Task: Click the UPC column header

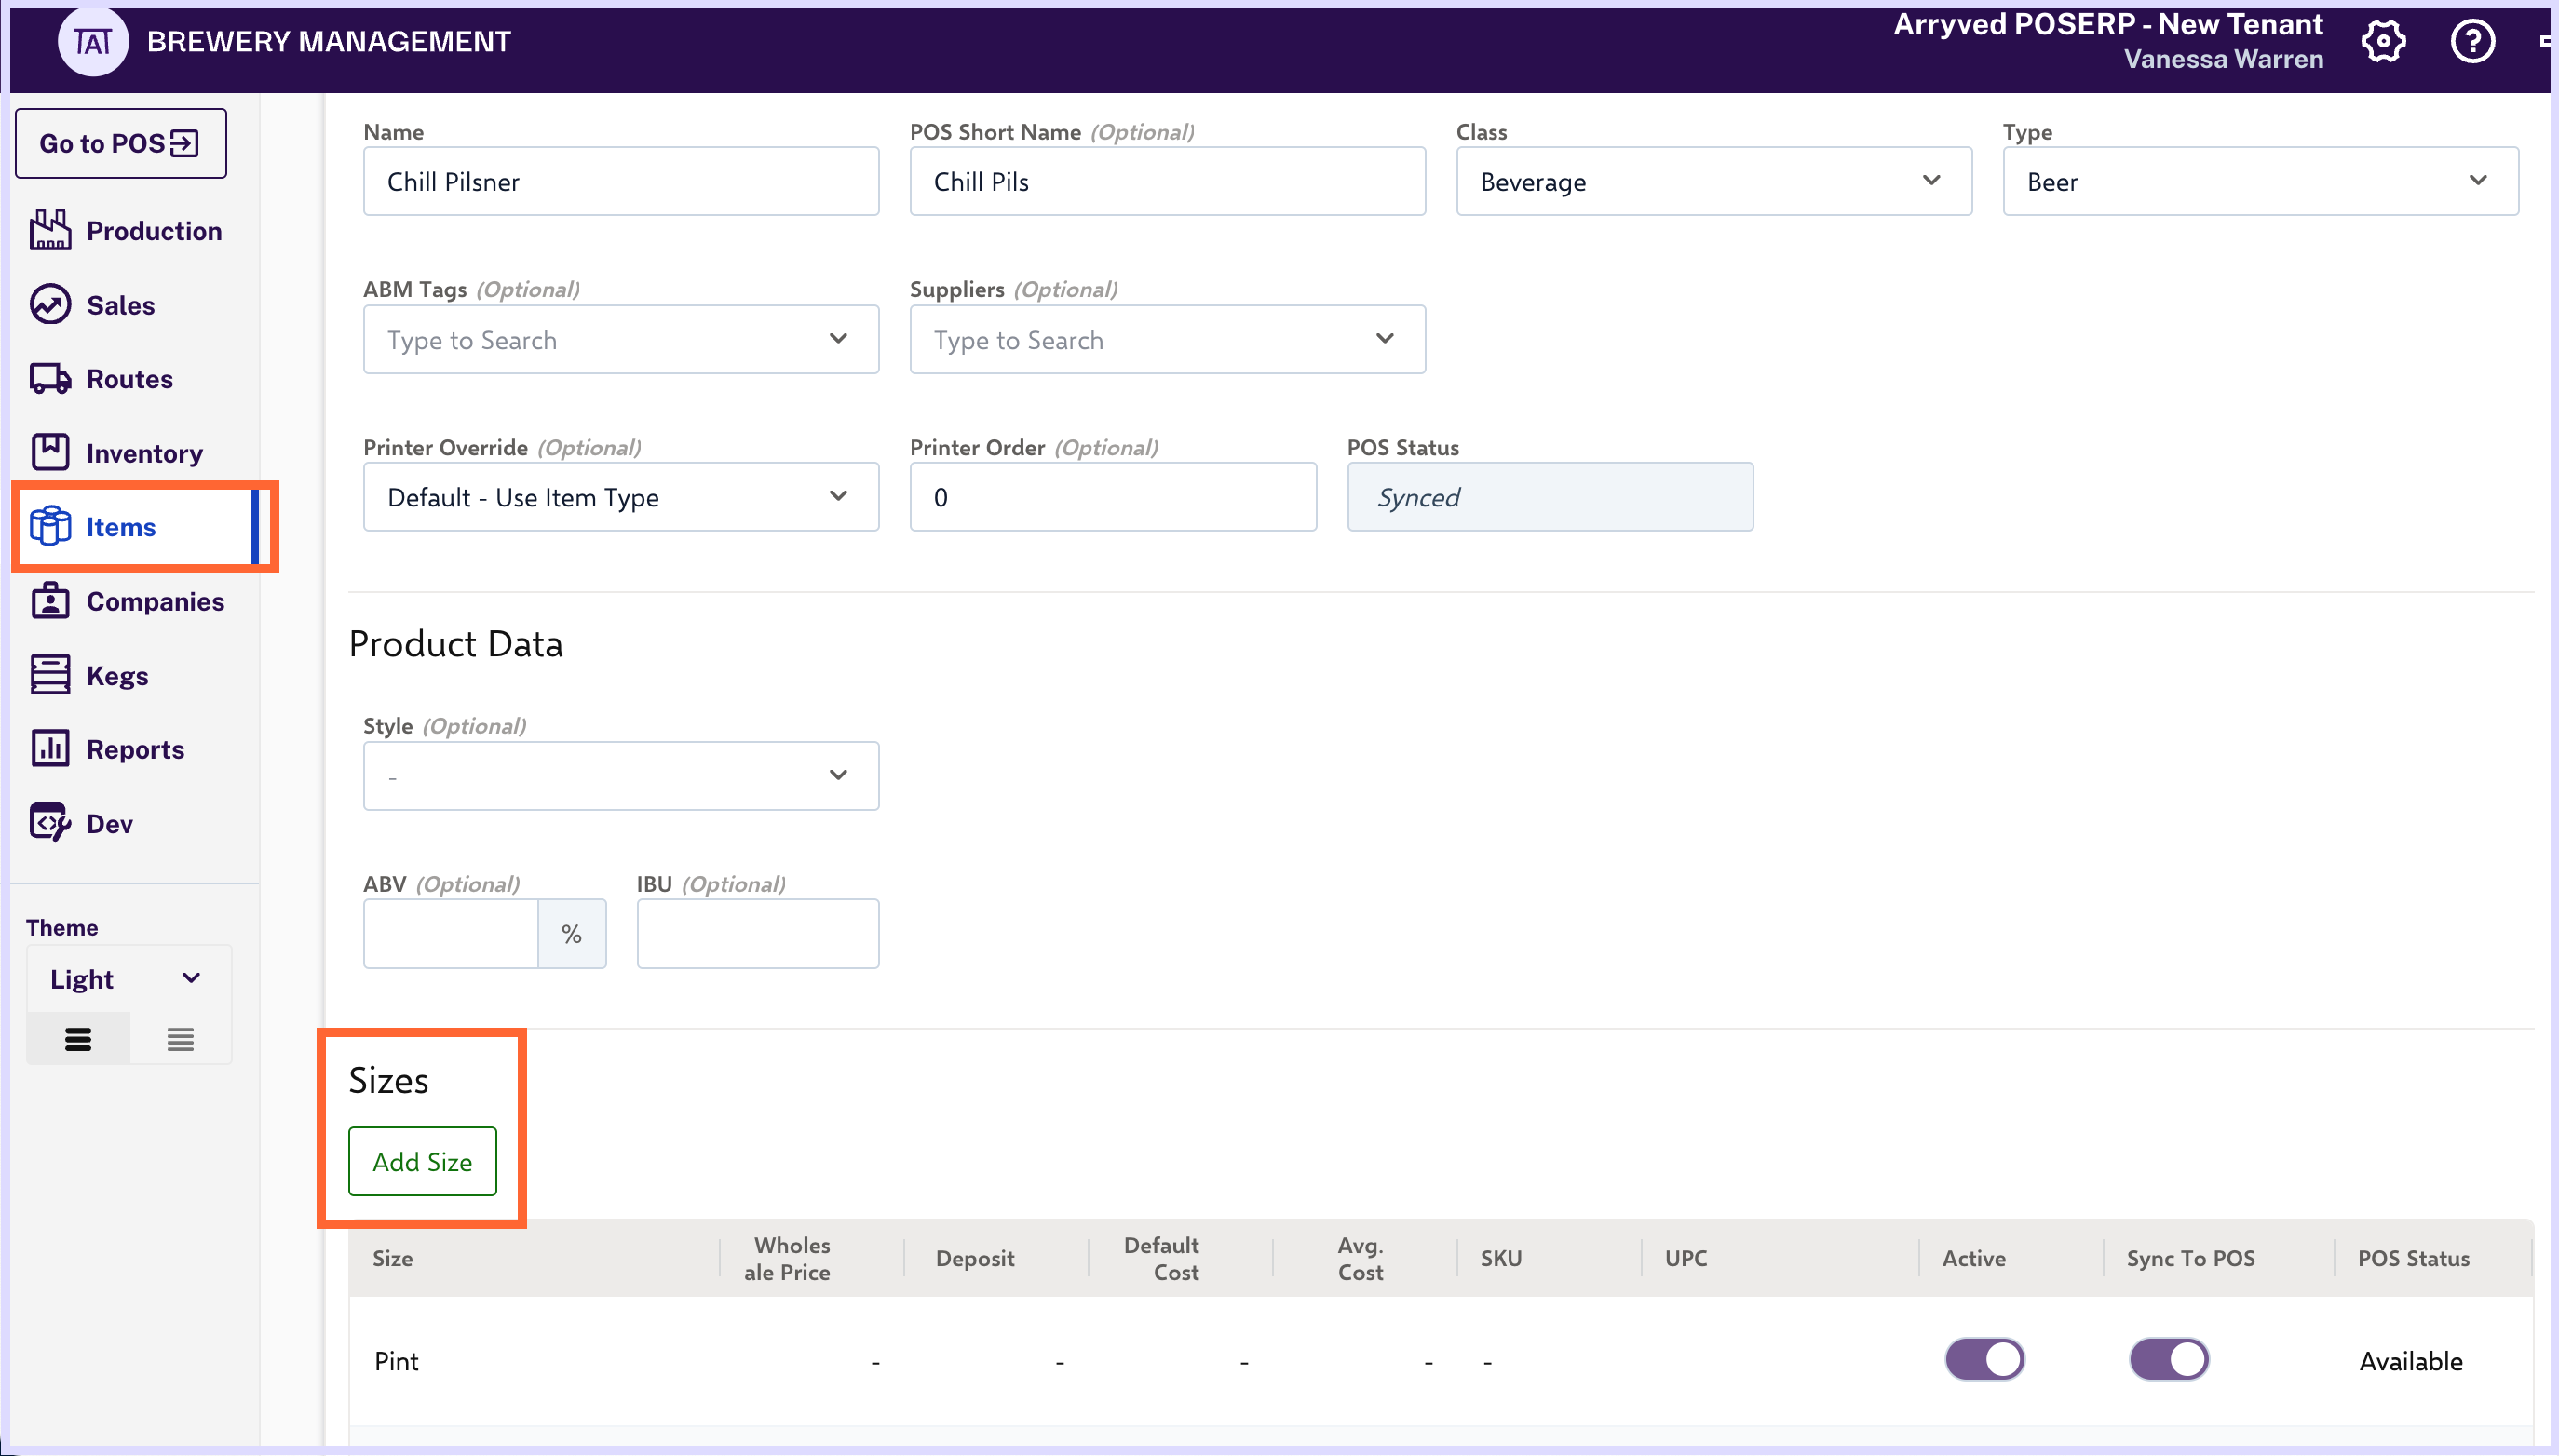Action: pos(1686,1258)
